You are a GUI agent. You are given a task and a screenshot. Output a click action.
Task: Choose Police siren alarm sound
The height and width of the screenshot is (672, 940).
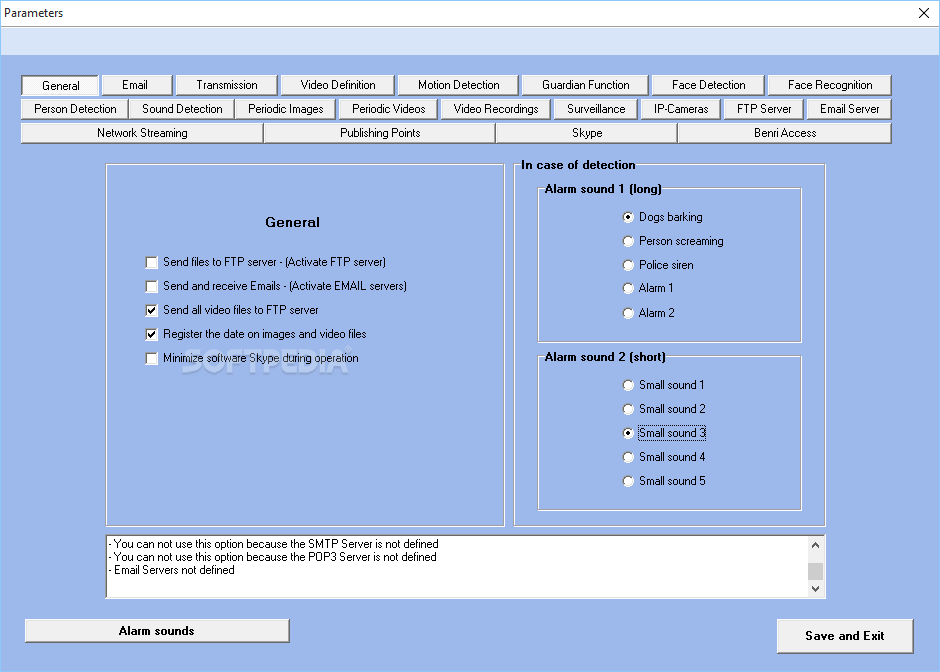[628, 265]
